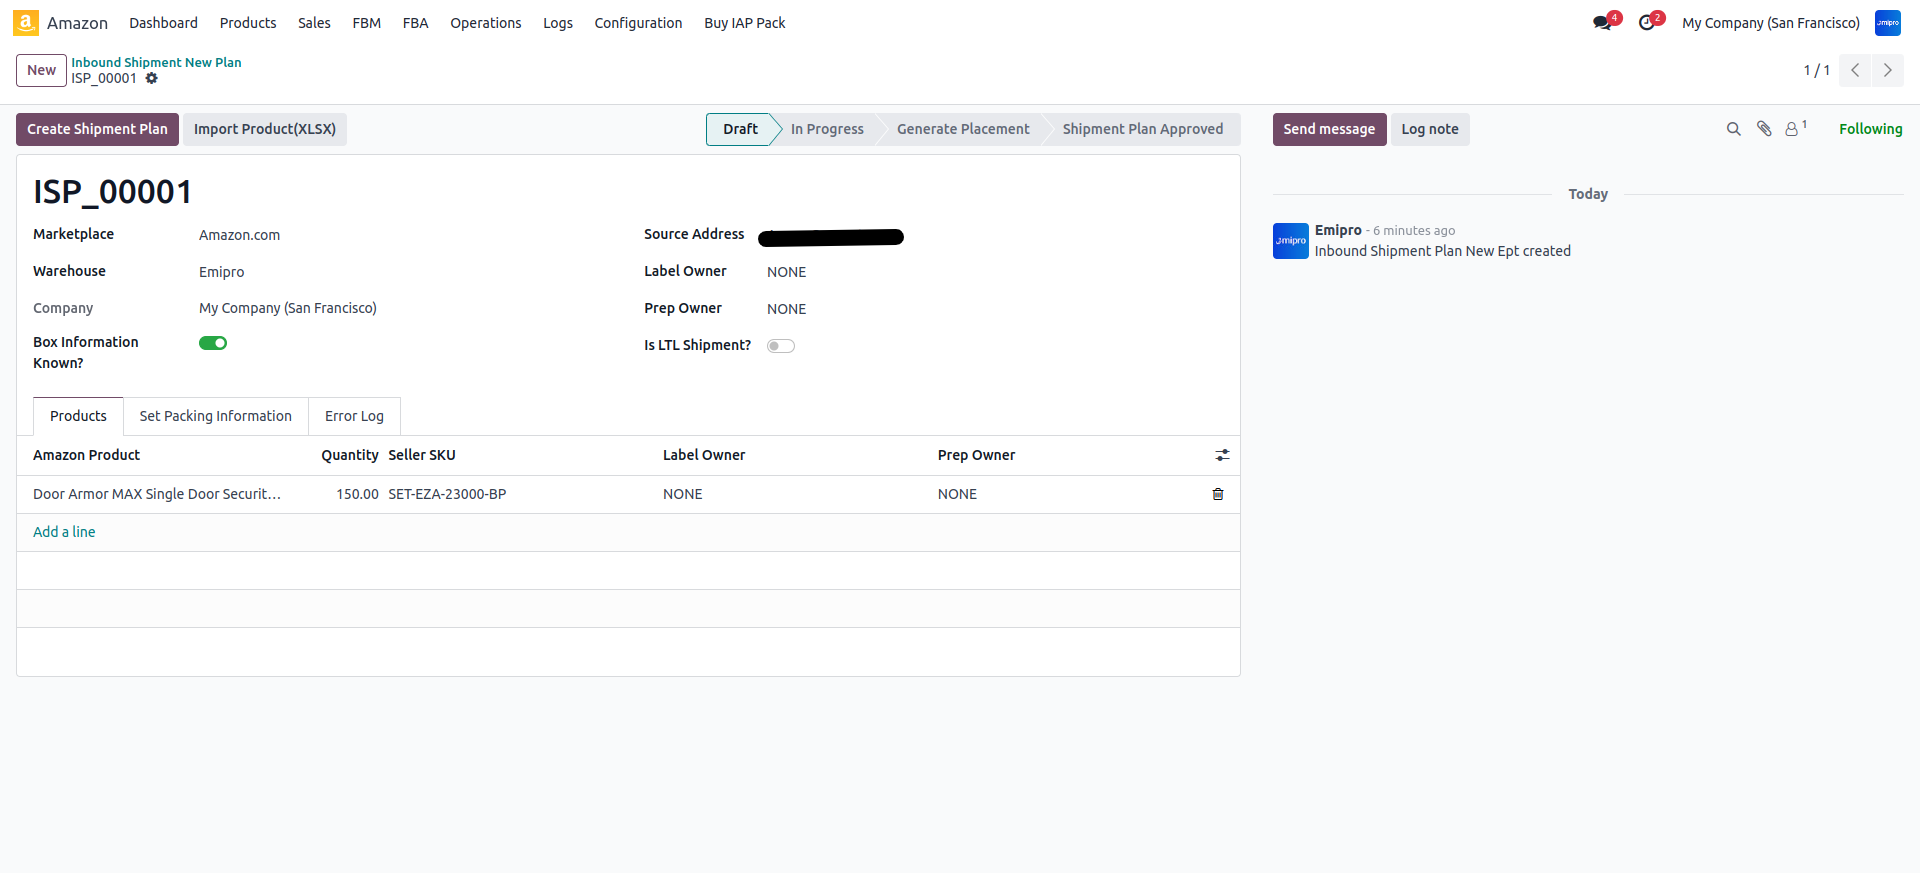Toggle Box Information Known switch

(213, 343)
